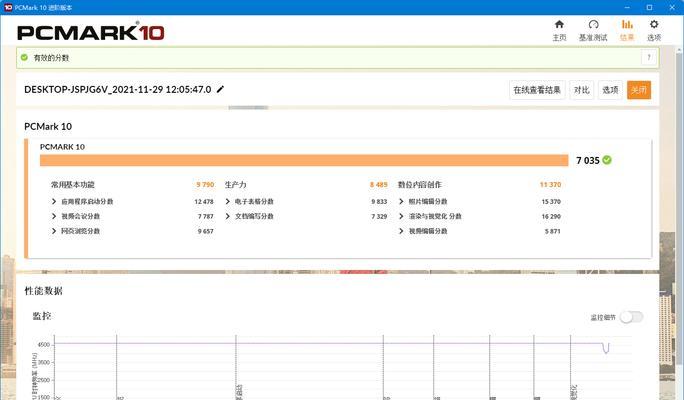
Task: Click the 12 478 app startup value
Action: [x=204, y=202]
